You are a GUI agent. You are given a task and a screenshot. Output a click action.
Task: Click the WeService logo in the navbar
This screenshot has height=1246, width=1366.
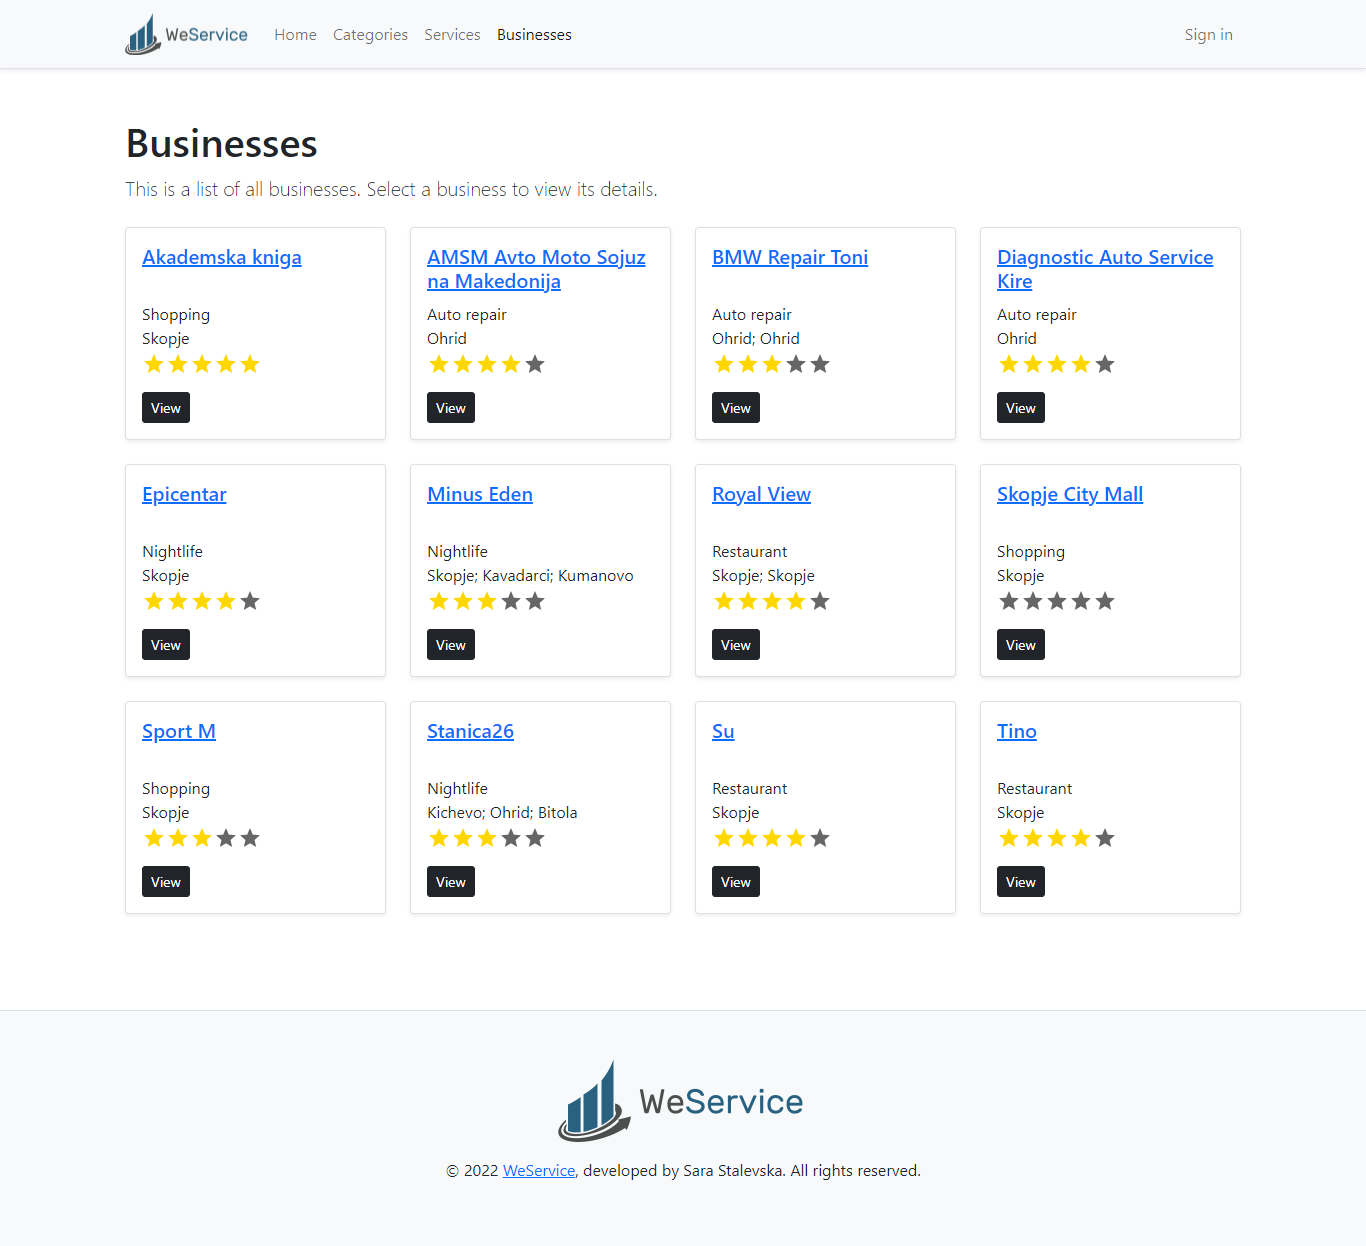(186, 35)
